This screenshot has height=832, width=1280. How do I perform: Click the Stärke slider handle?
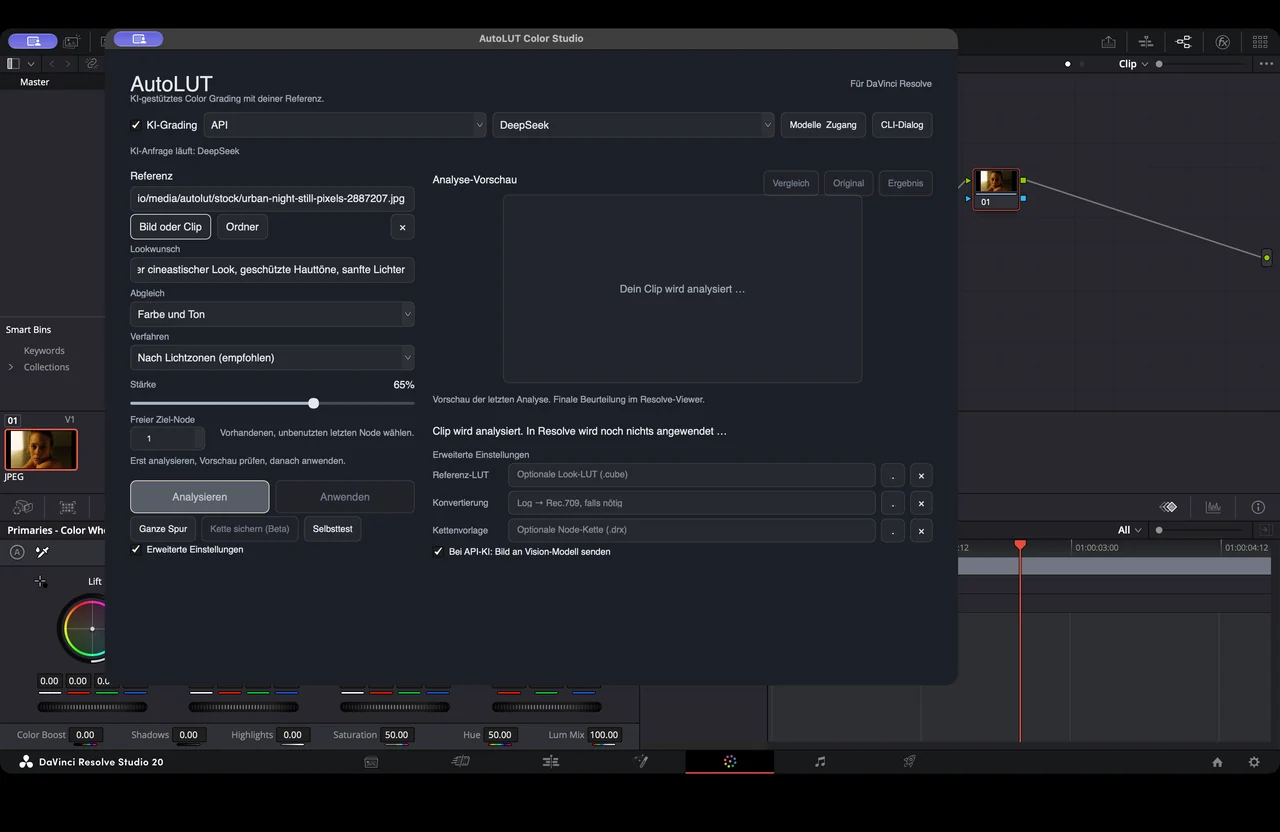pos(314,403)
